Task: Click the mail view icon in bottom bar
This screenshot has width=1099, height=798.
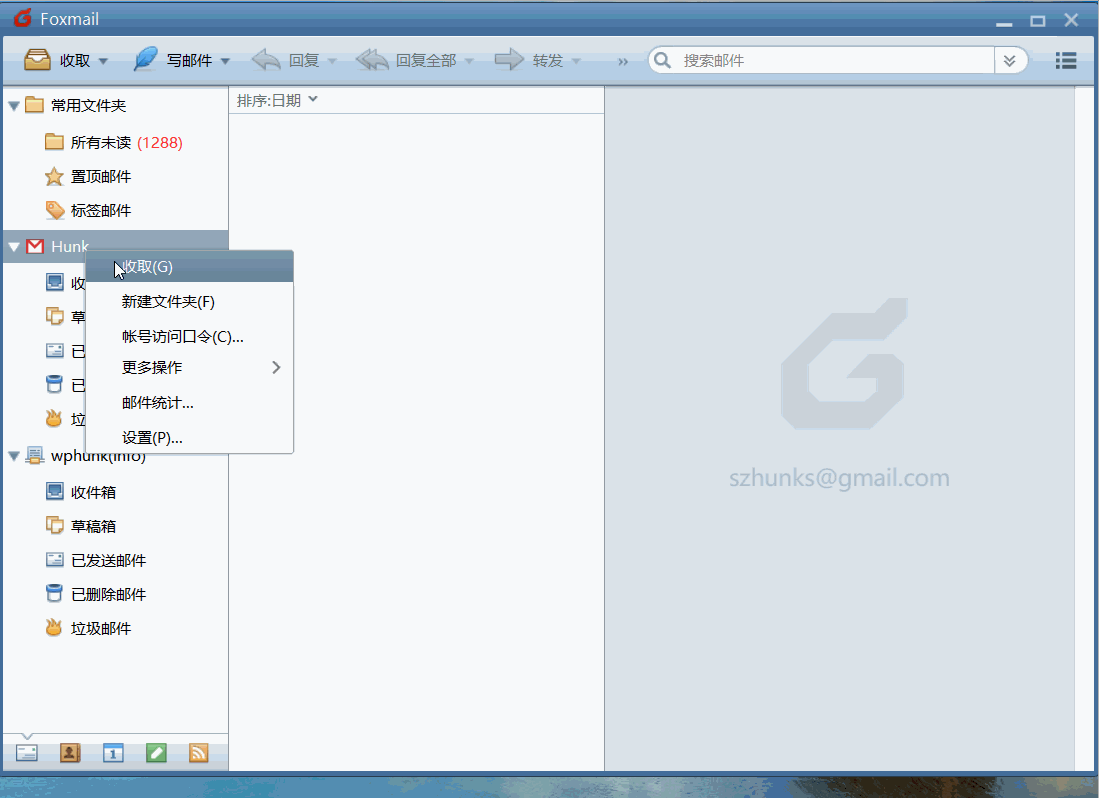Action: click(x=27, y=753)
